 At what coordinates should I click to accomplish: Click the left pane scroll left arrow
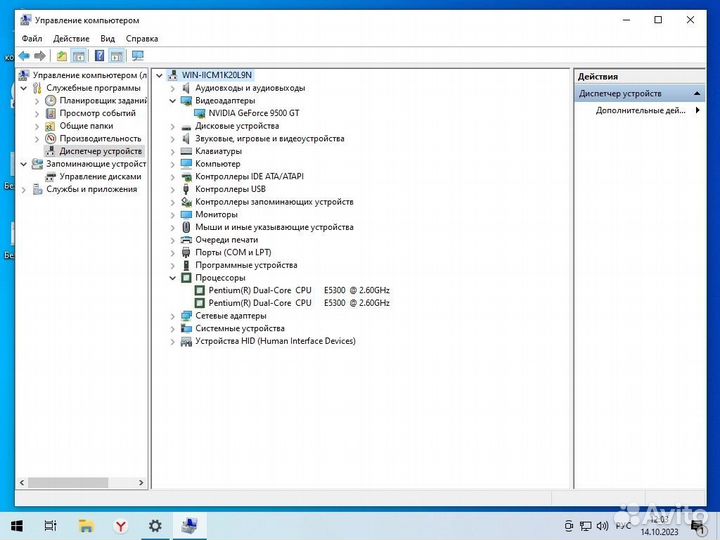click(x=22, y=483)
